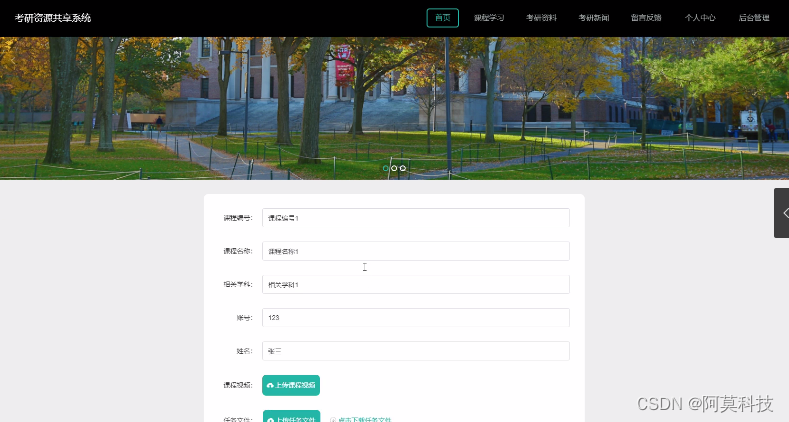The width and height of the screenshot is (789, 422).
Task: Click the 姓名 field containing 张三
Action: tap(416, 351)
